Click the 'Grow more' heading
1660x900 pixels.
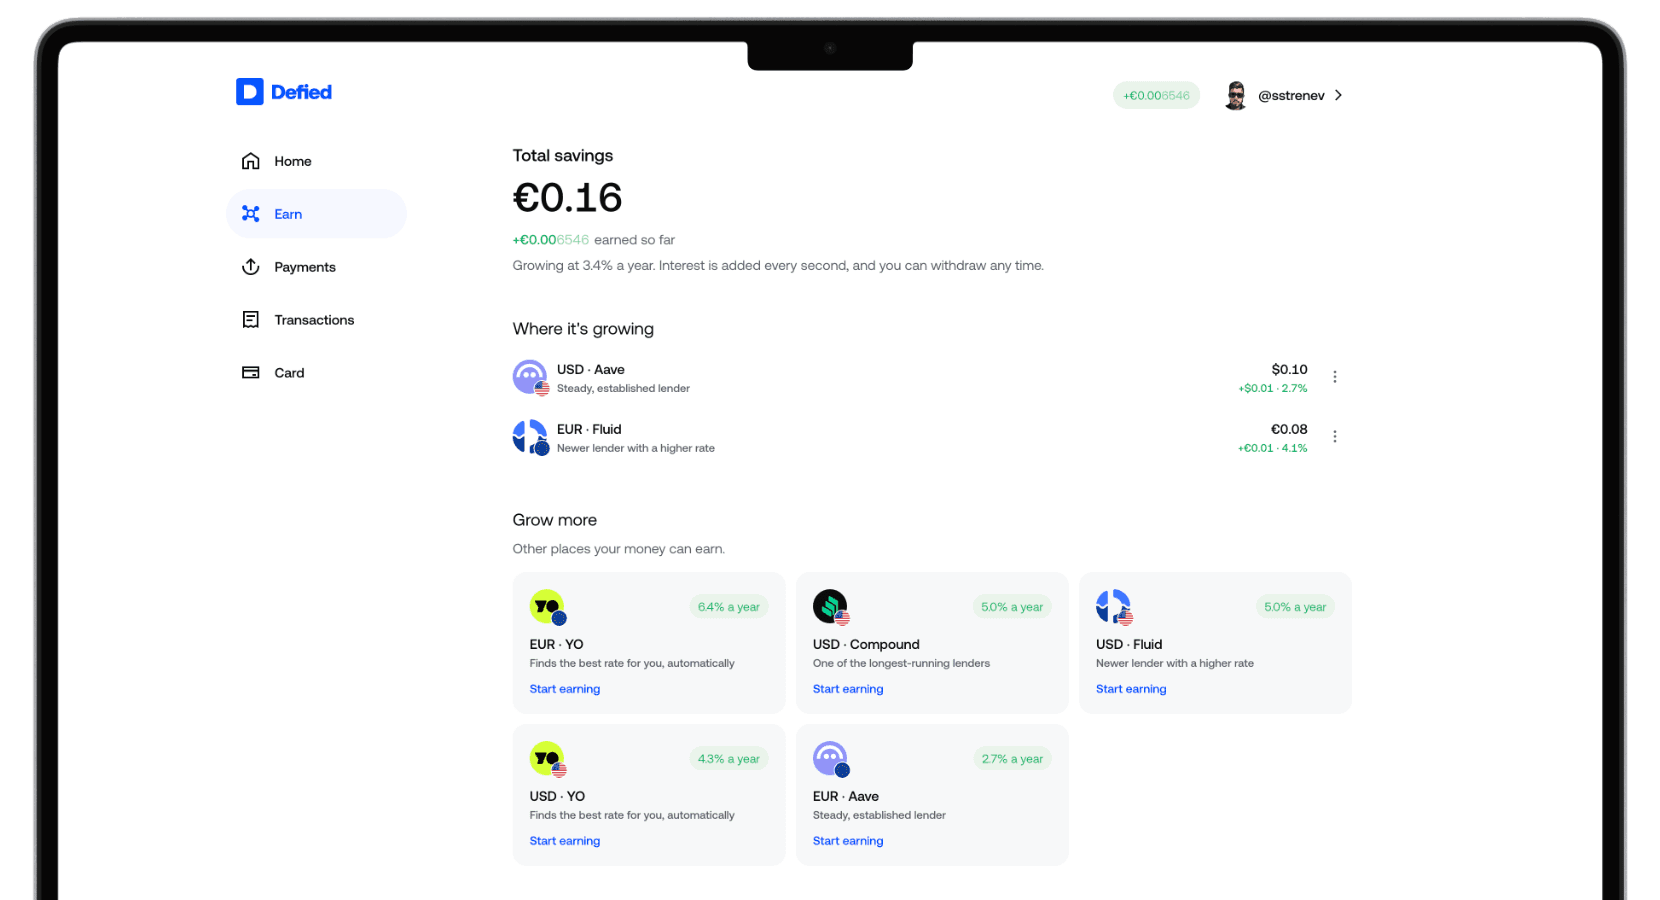click(x=554, y=520)
